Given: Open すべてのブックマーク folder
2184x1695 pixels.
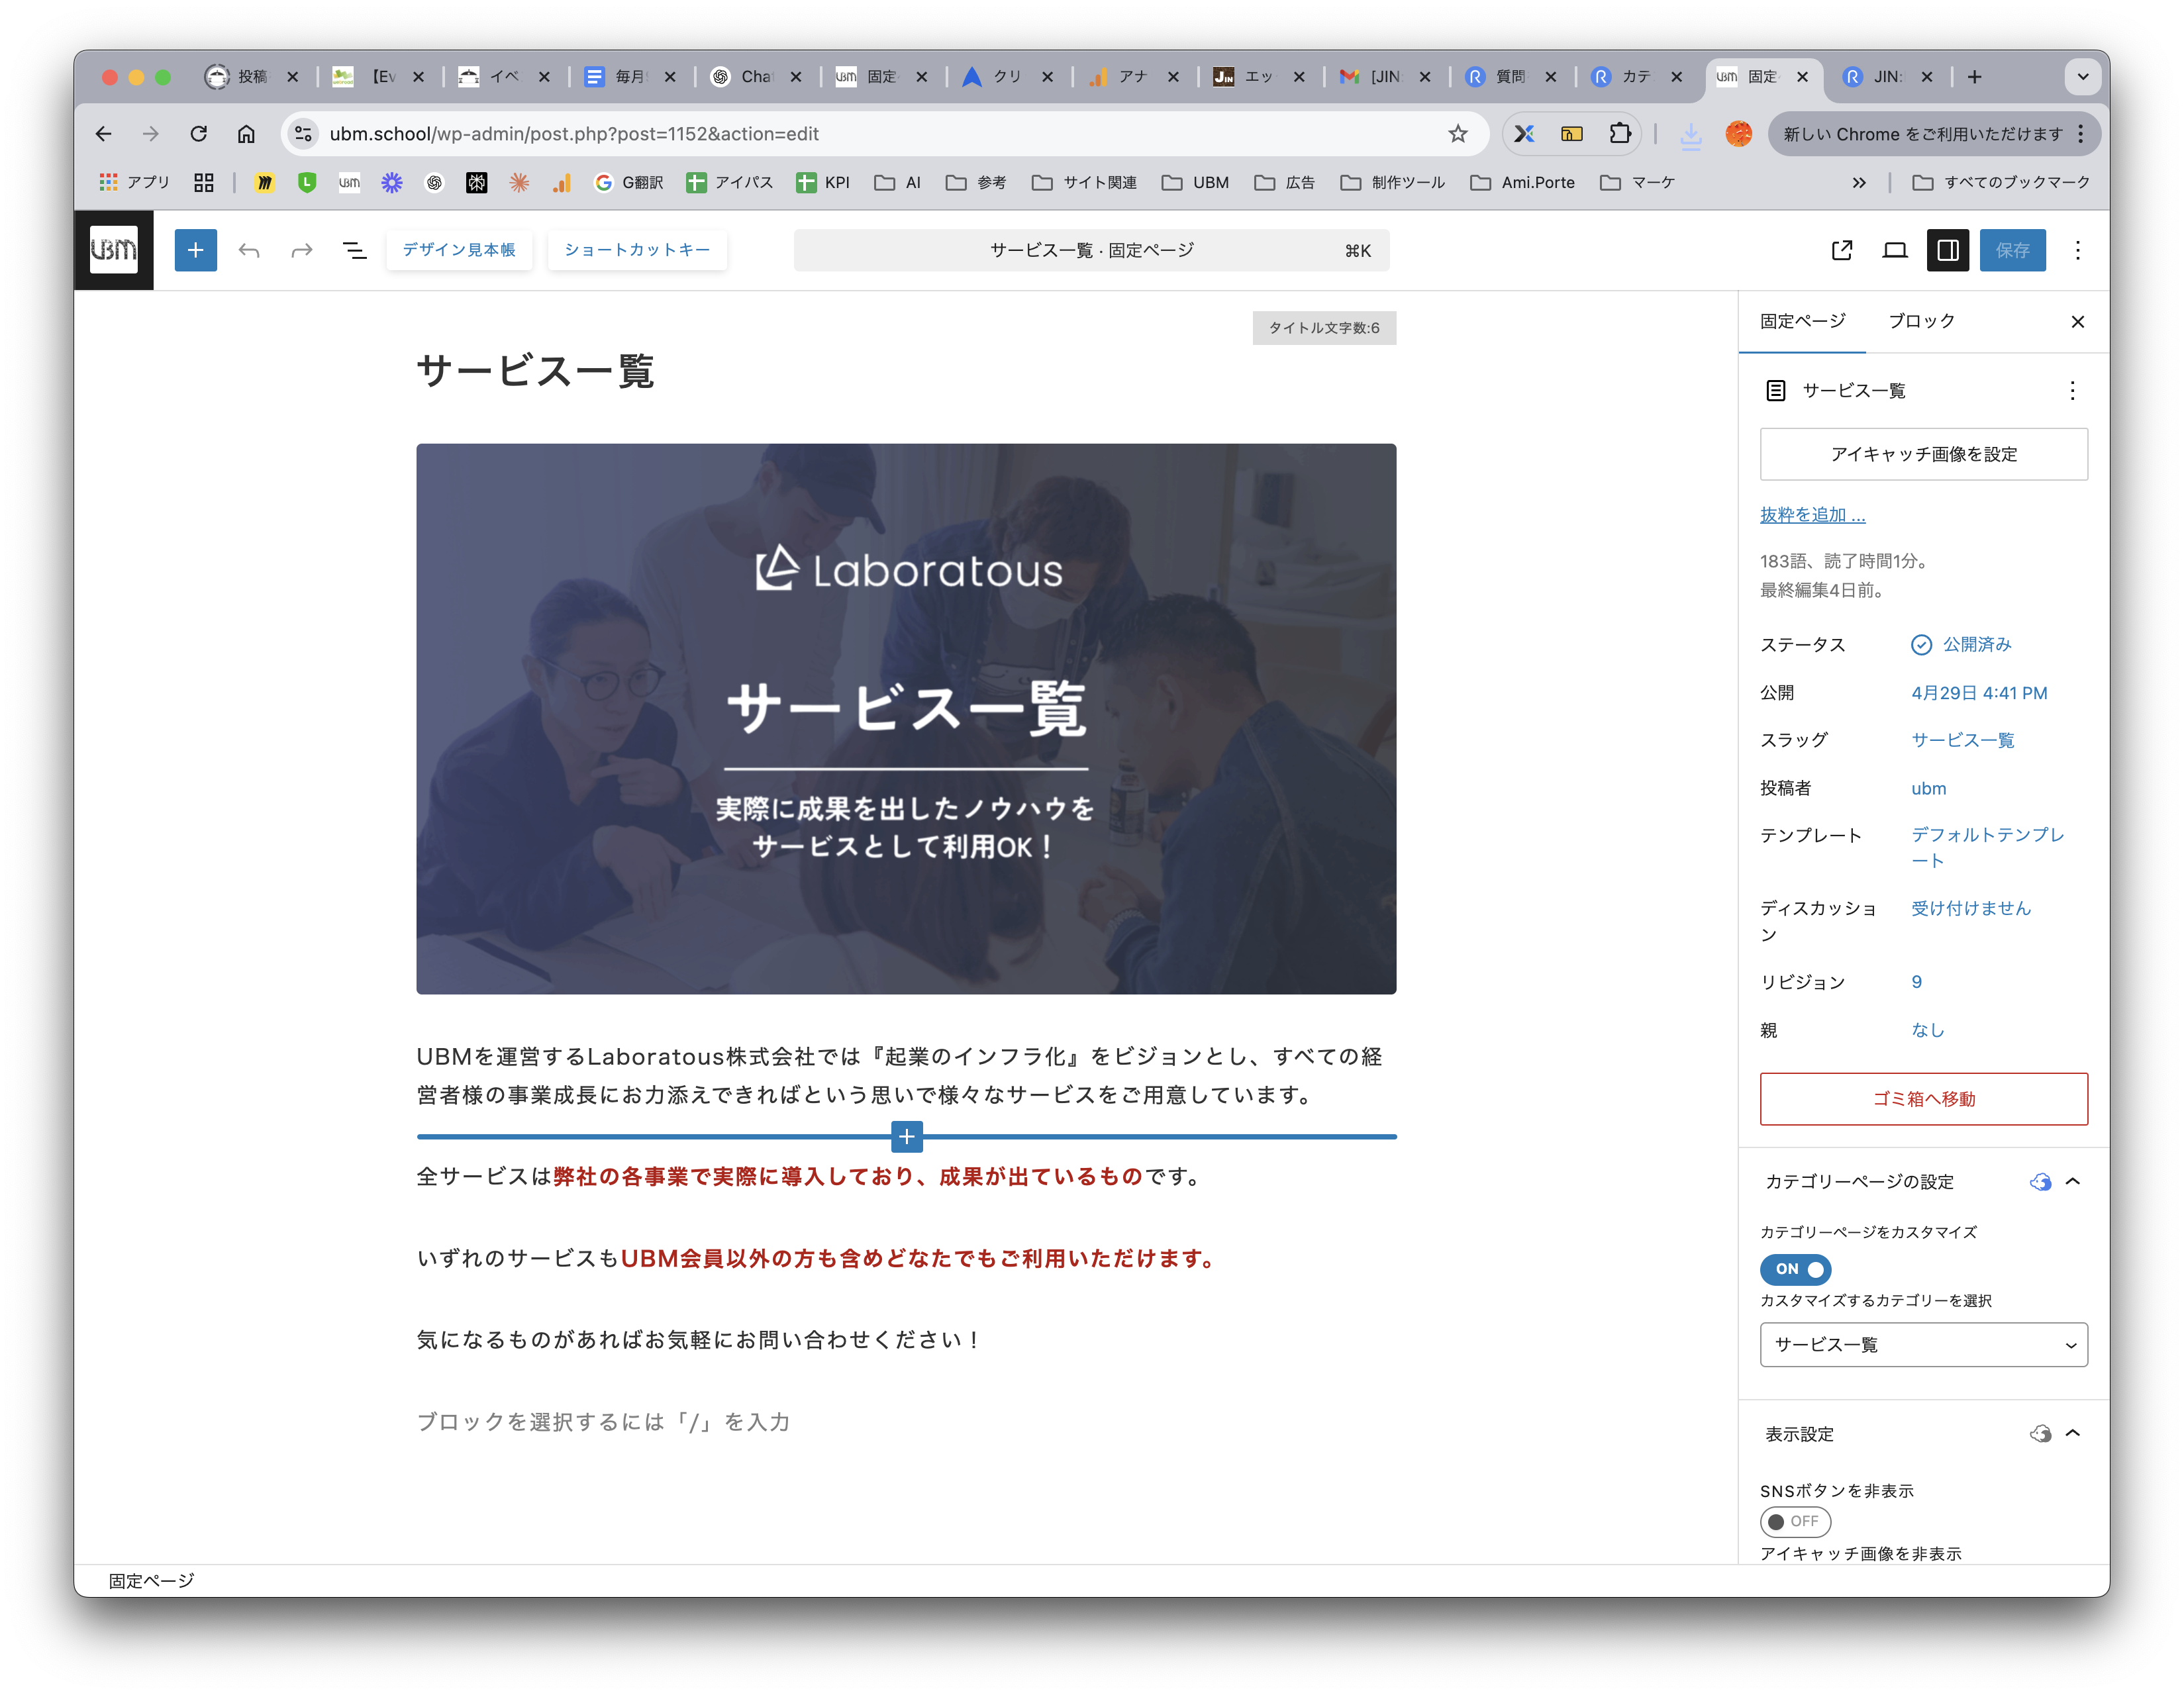Looking at the screenshot, I should (2000, 182).
